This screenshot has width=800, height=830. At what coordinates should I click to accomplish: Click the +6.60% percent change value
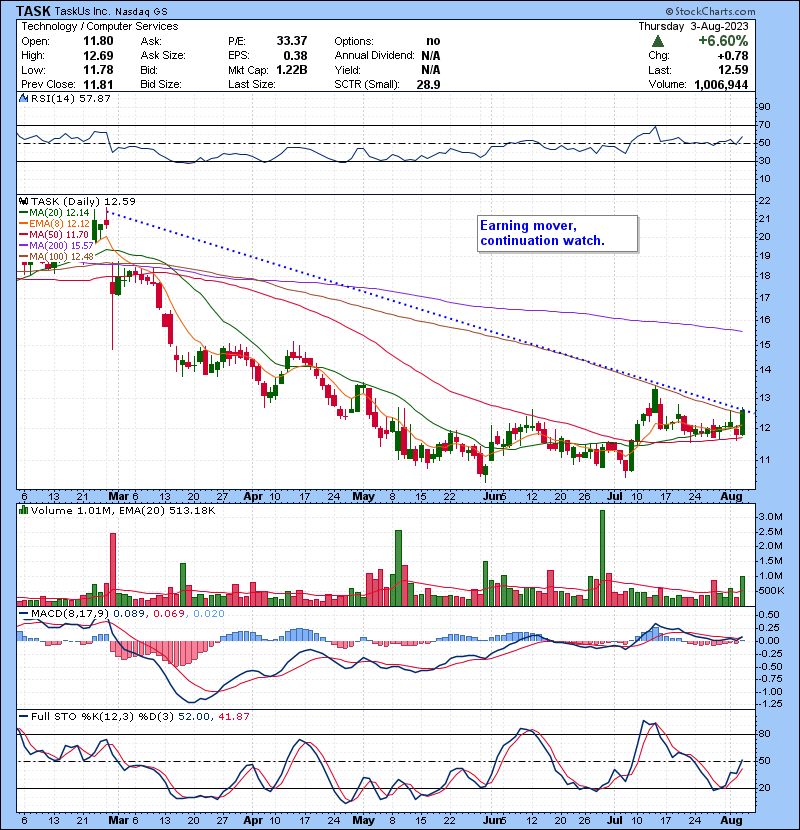723,41
